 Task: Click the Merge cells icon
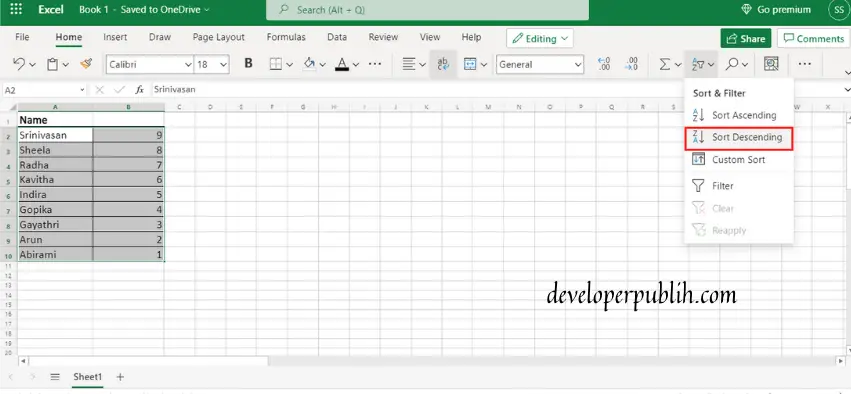[x=470, y=64]
